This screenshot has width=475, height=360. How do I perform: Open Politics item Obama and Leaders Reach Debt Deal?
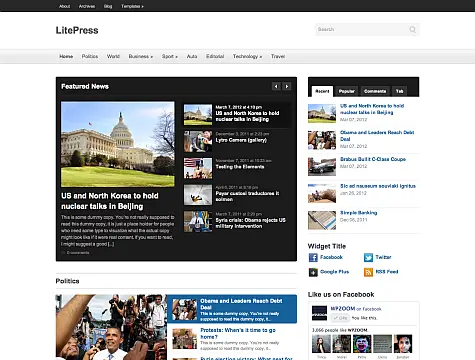point(241,304)
